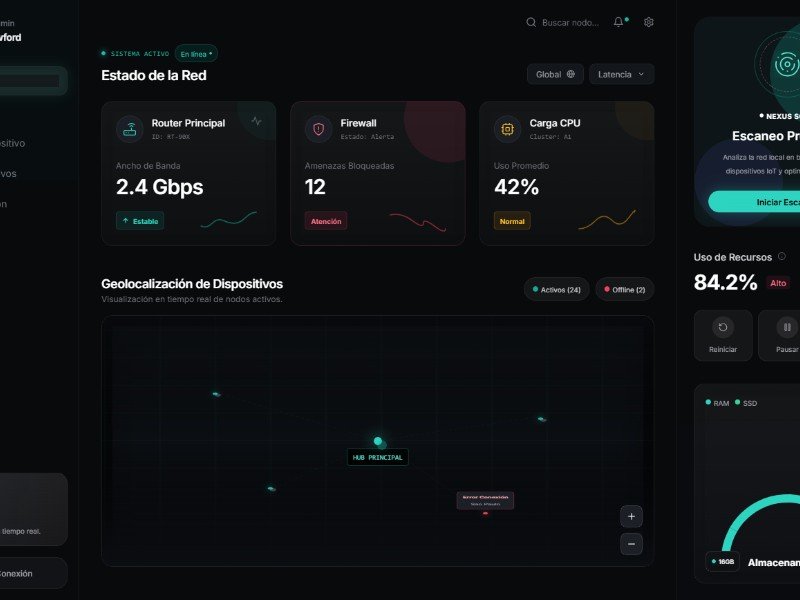The width and height of the screenshot is (800, 600).
Task: Toggle the SSD legend series
Action: coord(746,402)
